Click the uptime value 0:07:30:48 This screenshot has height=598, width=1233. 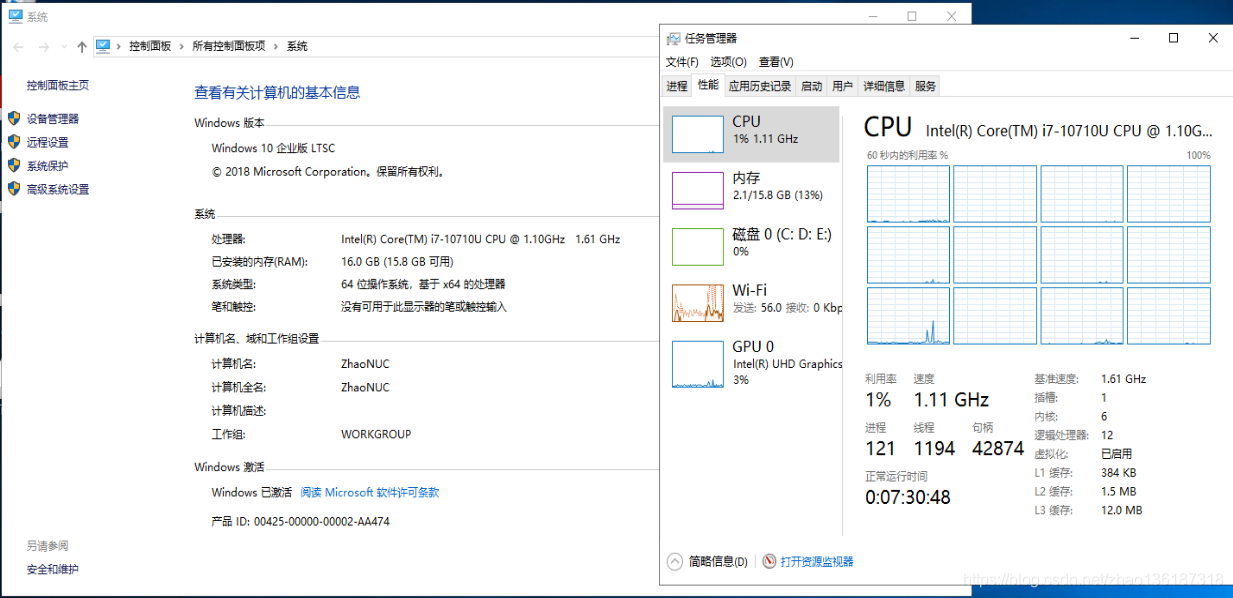click(x=908, y=497)
